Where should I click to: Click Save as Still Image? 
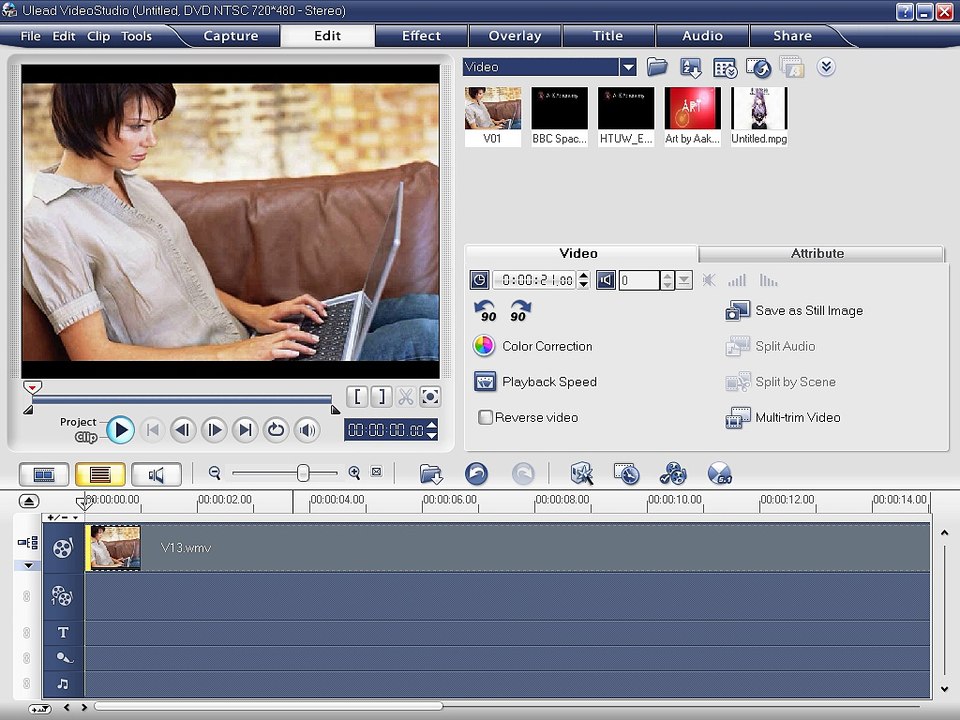click(793, 311)
